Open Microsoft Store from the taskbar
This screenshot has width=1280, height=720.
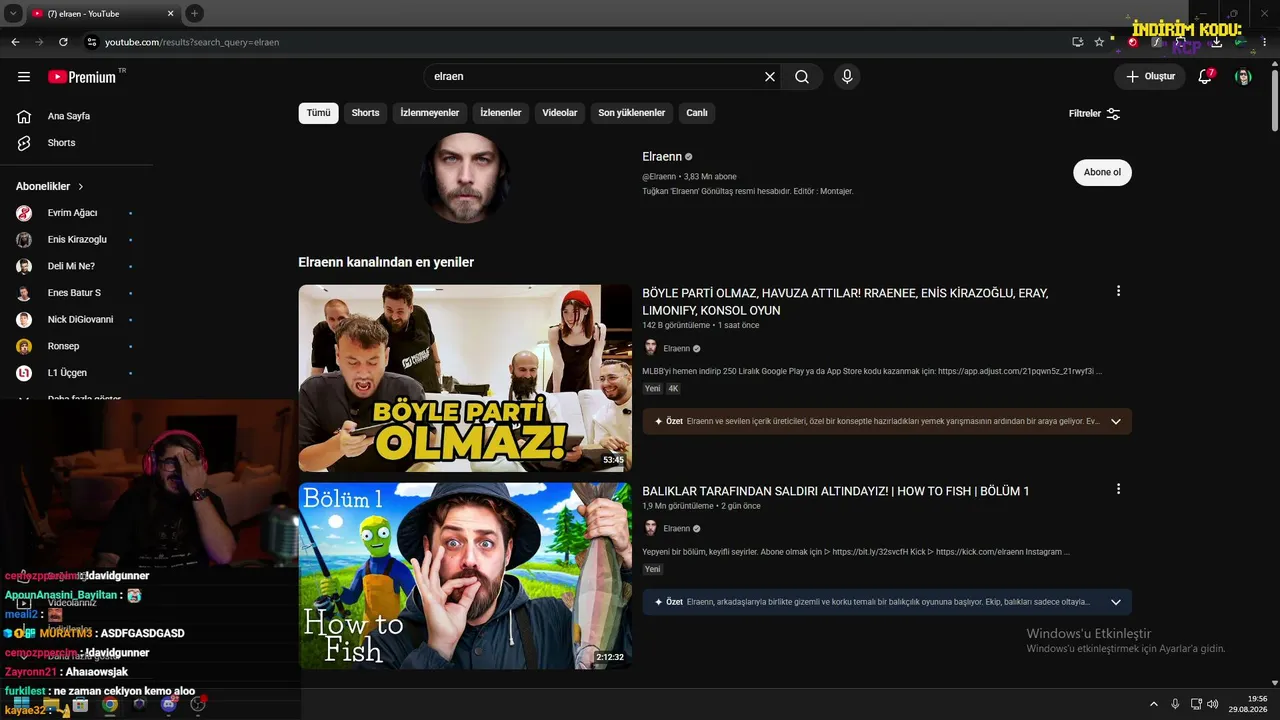click(x=80, y=705)
